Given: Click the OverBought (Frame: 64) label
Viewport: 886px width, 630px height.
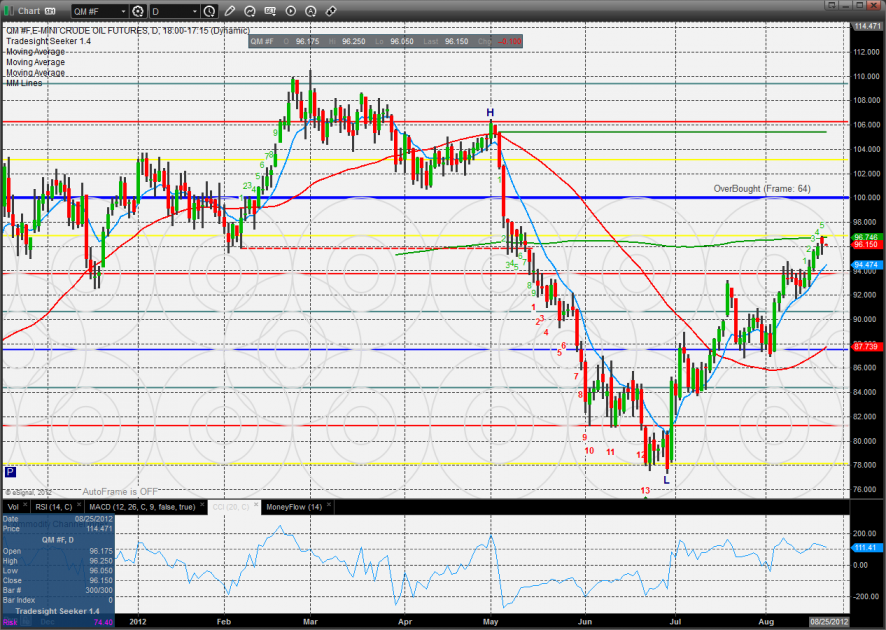Looking at the screenshot, I should tap(762, 189).
